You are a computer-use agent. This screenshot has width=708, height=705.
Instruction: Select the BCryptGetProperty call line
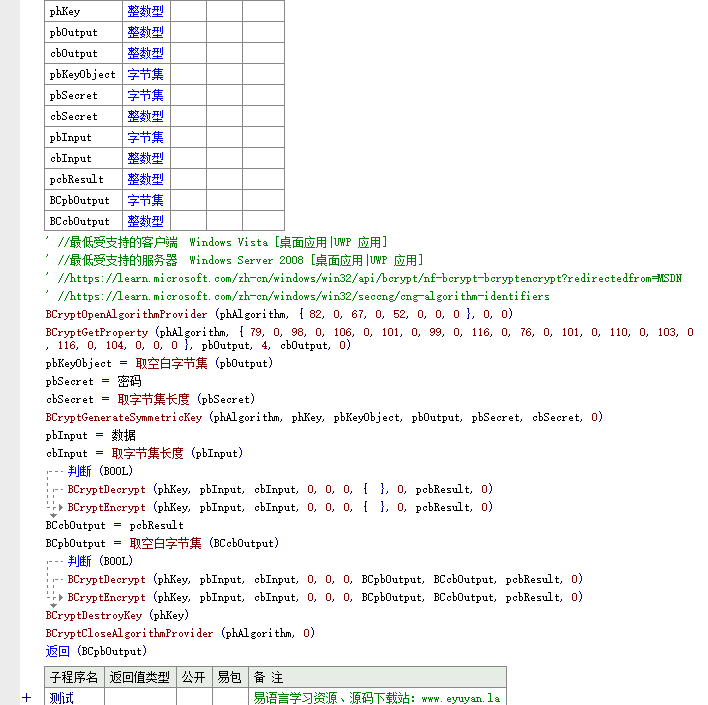point(369,339)
